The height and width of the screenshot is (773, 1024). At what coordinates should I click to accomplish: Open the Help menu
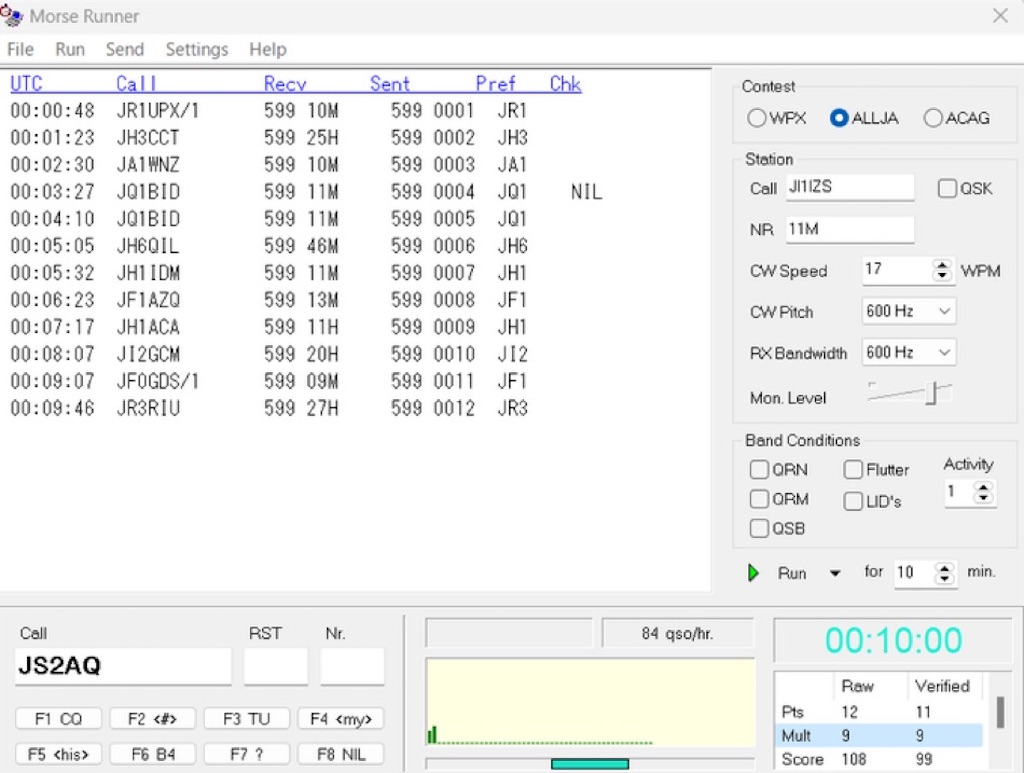(268, 50)
